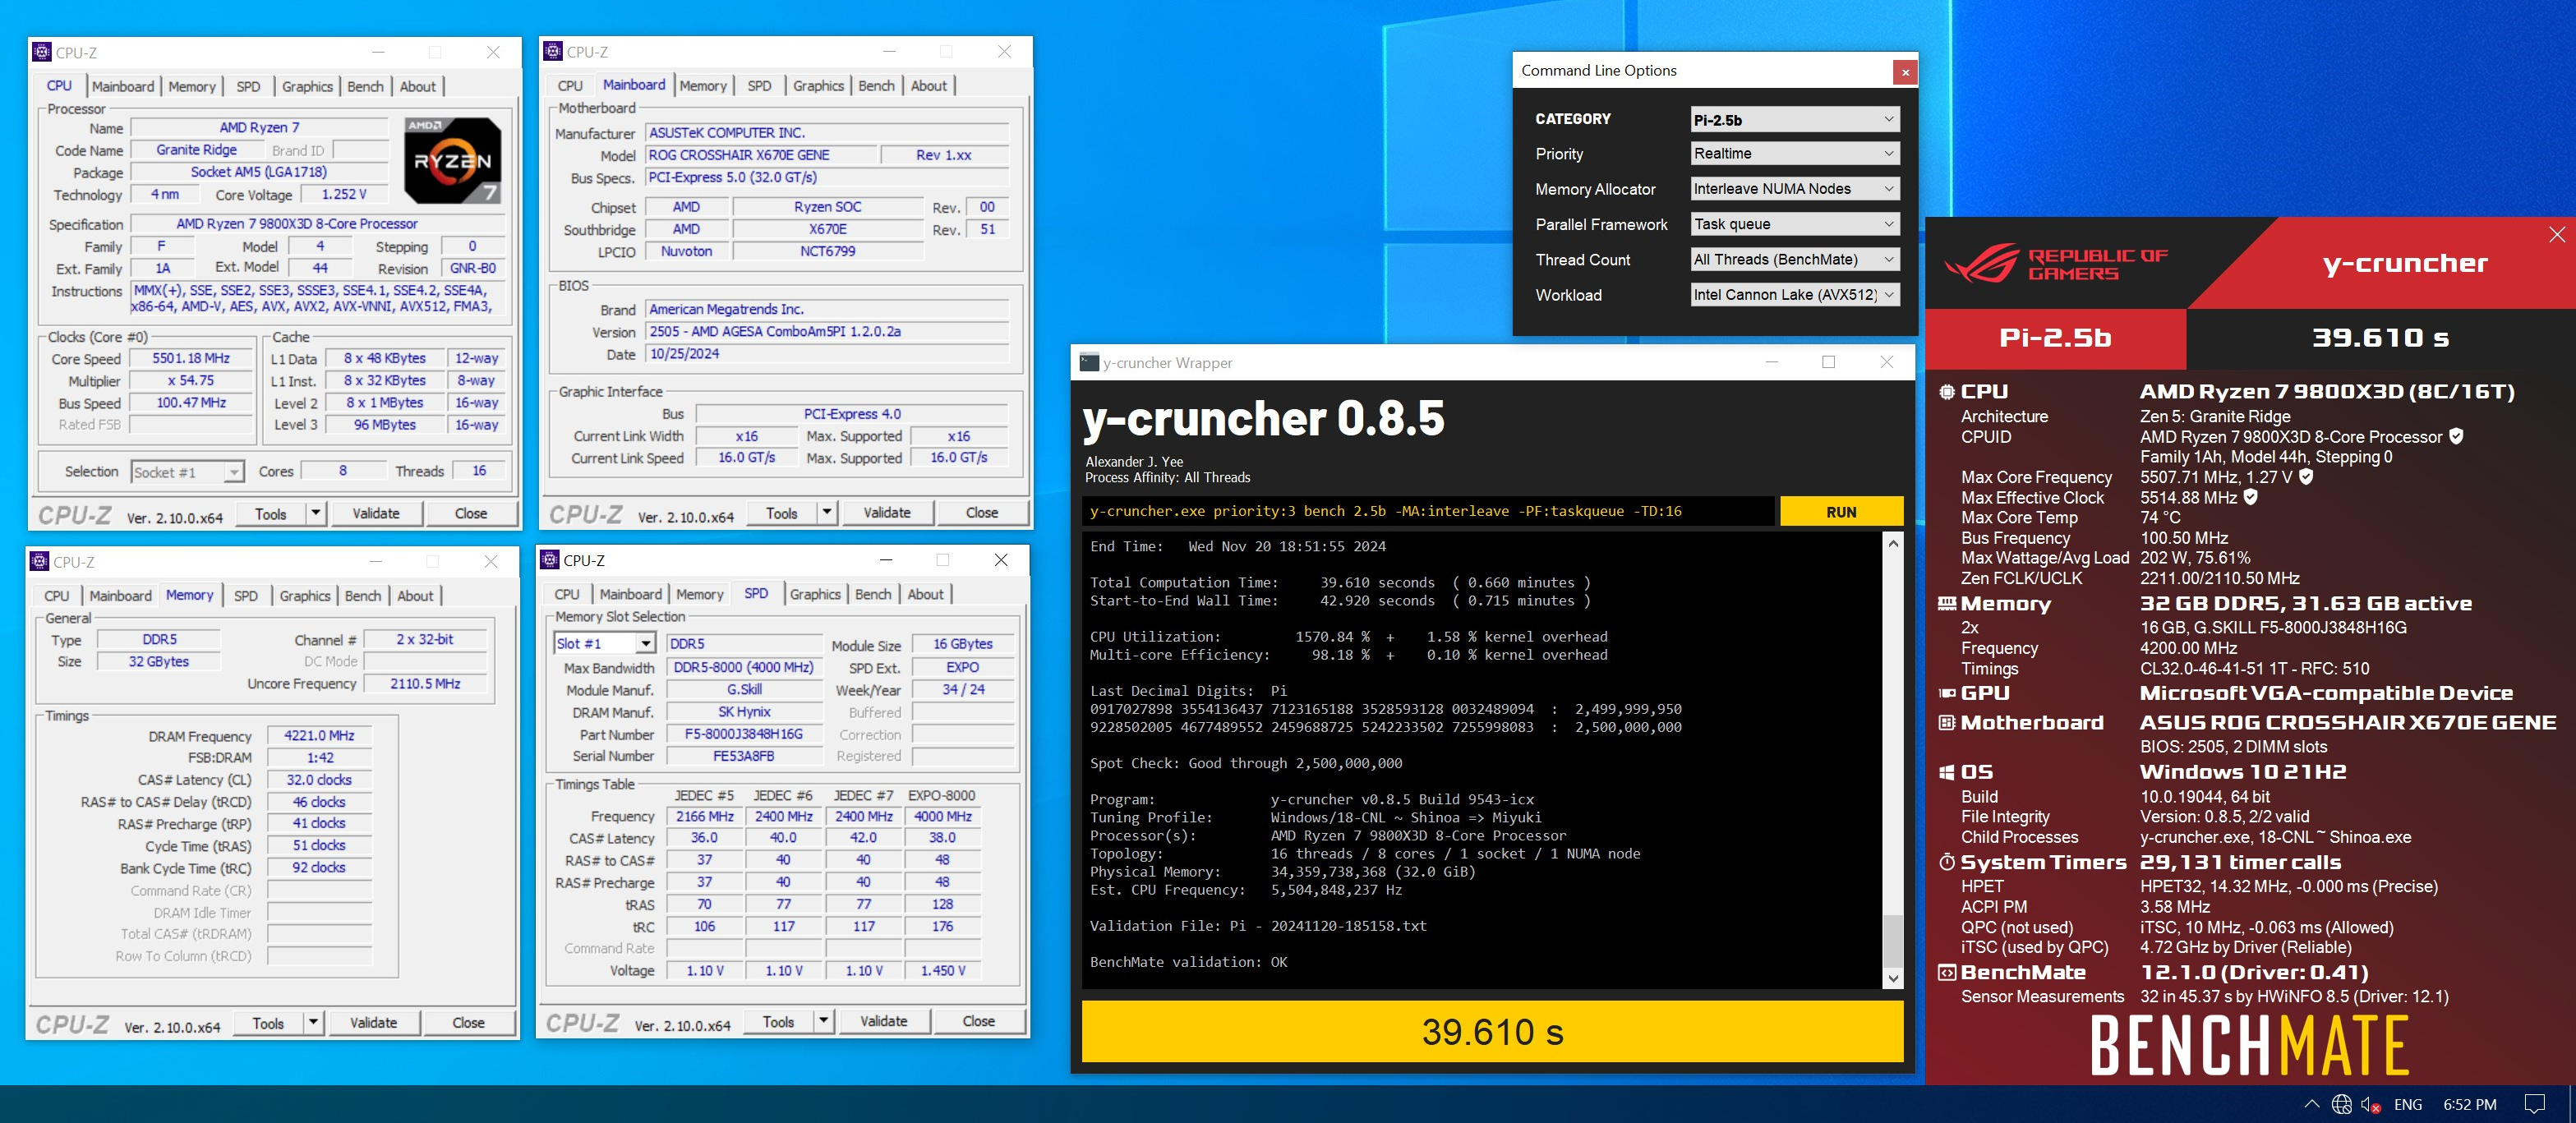The width and height of the screenshot is (2576, 1123).
Task: Click the y-cruncher output scrollbar up arrow
Action: (x=1892, y=543)
